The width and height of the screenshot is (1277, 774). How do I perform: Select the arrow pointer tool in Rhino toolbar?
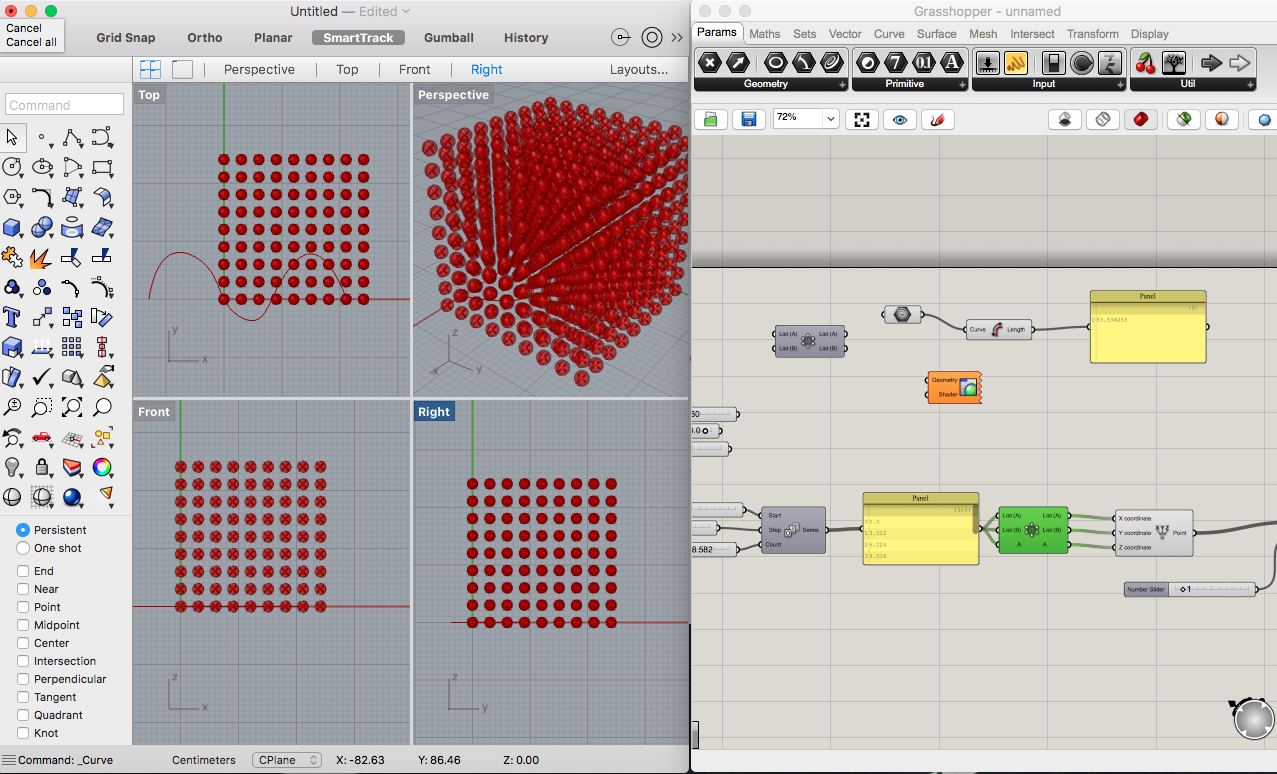click(12, 138)
